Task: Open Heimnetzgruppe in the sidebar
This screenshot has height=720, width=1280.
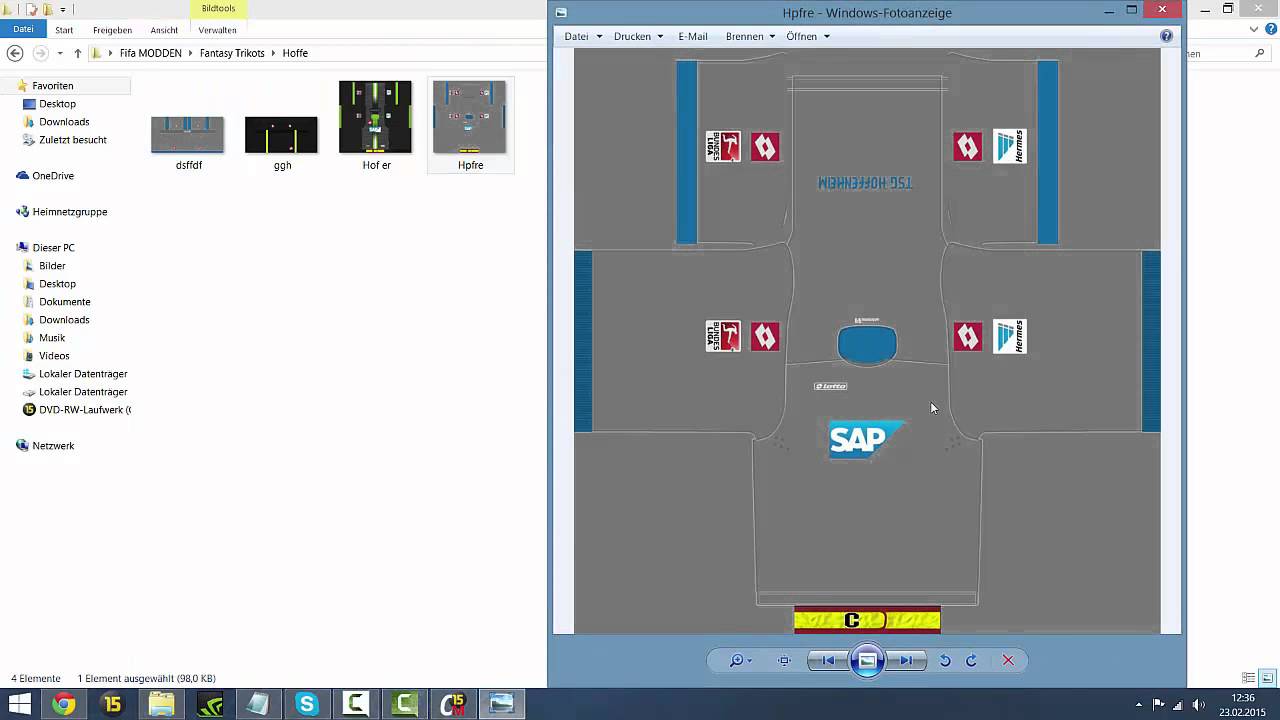Action: (69, 212)
